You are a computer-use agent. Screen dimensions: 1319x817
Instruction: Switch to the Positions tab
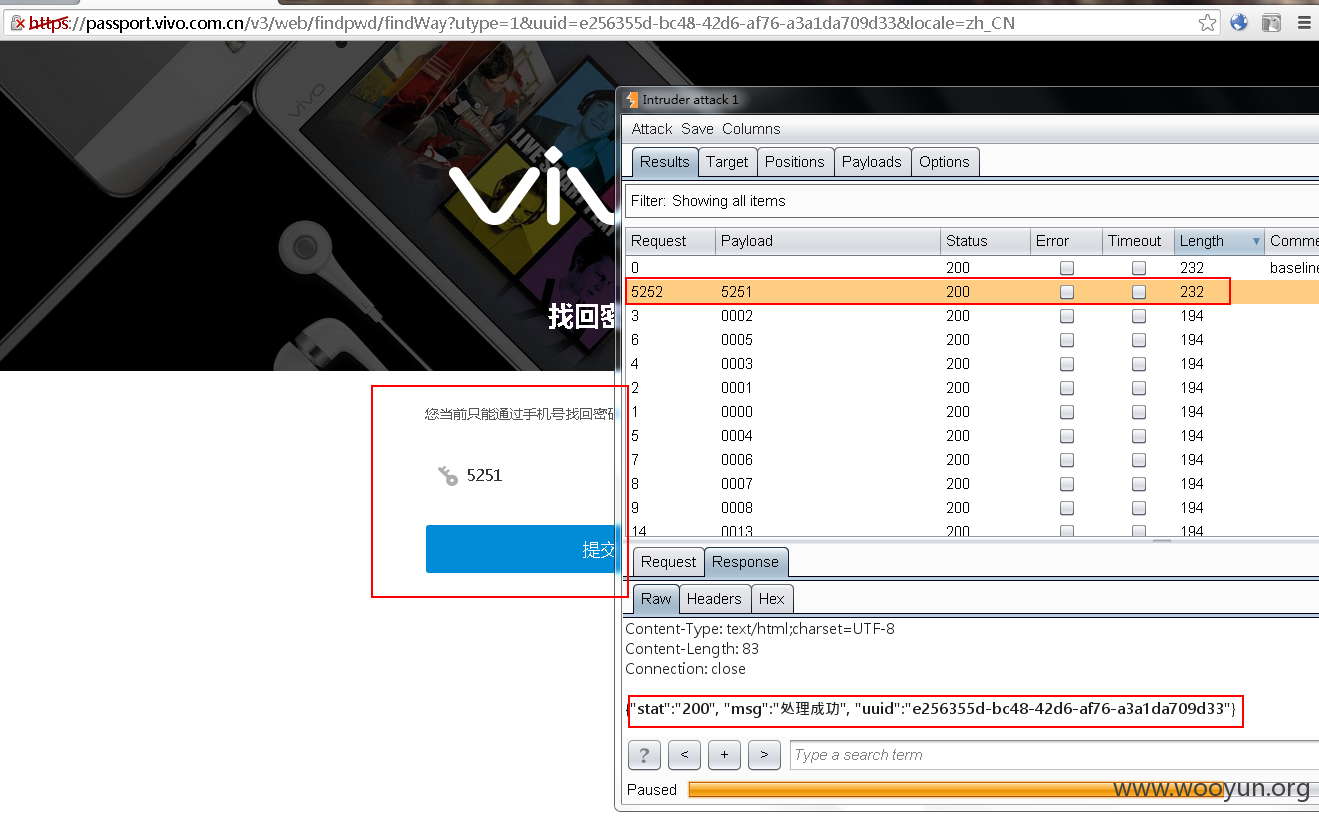point(795,162)
